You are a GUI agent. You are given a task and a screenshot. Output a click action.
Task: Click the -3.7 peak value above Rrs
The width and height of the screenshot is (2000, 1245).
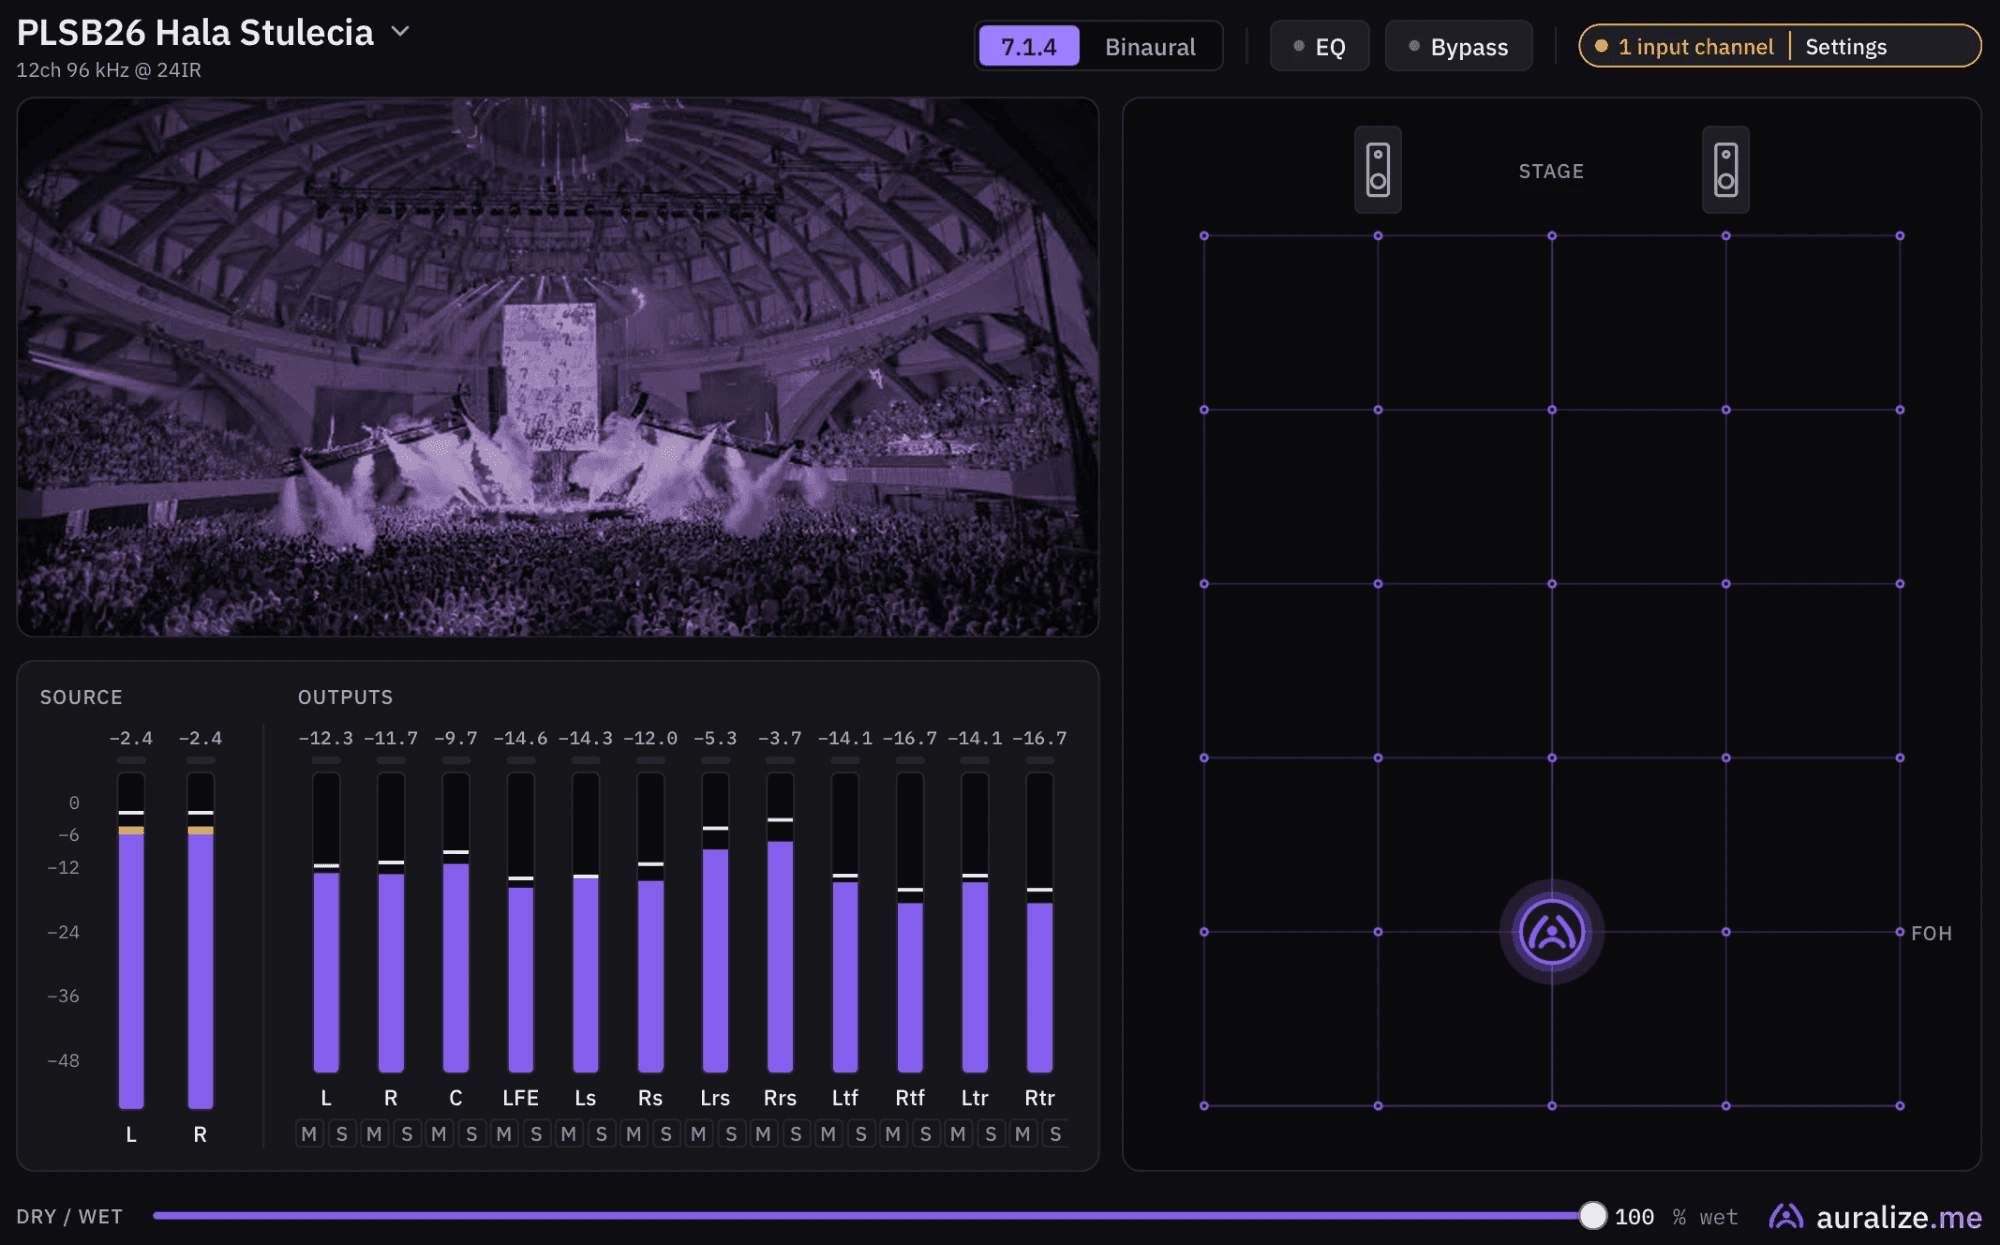point(780,738)
